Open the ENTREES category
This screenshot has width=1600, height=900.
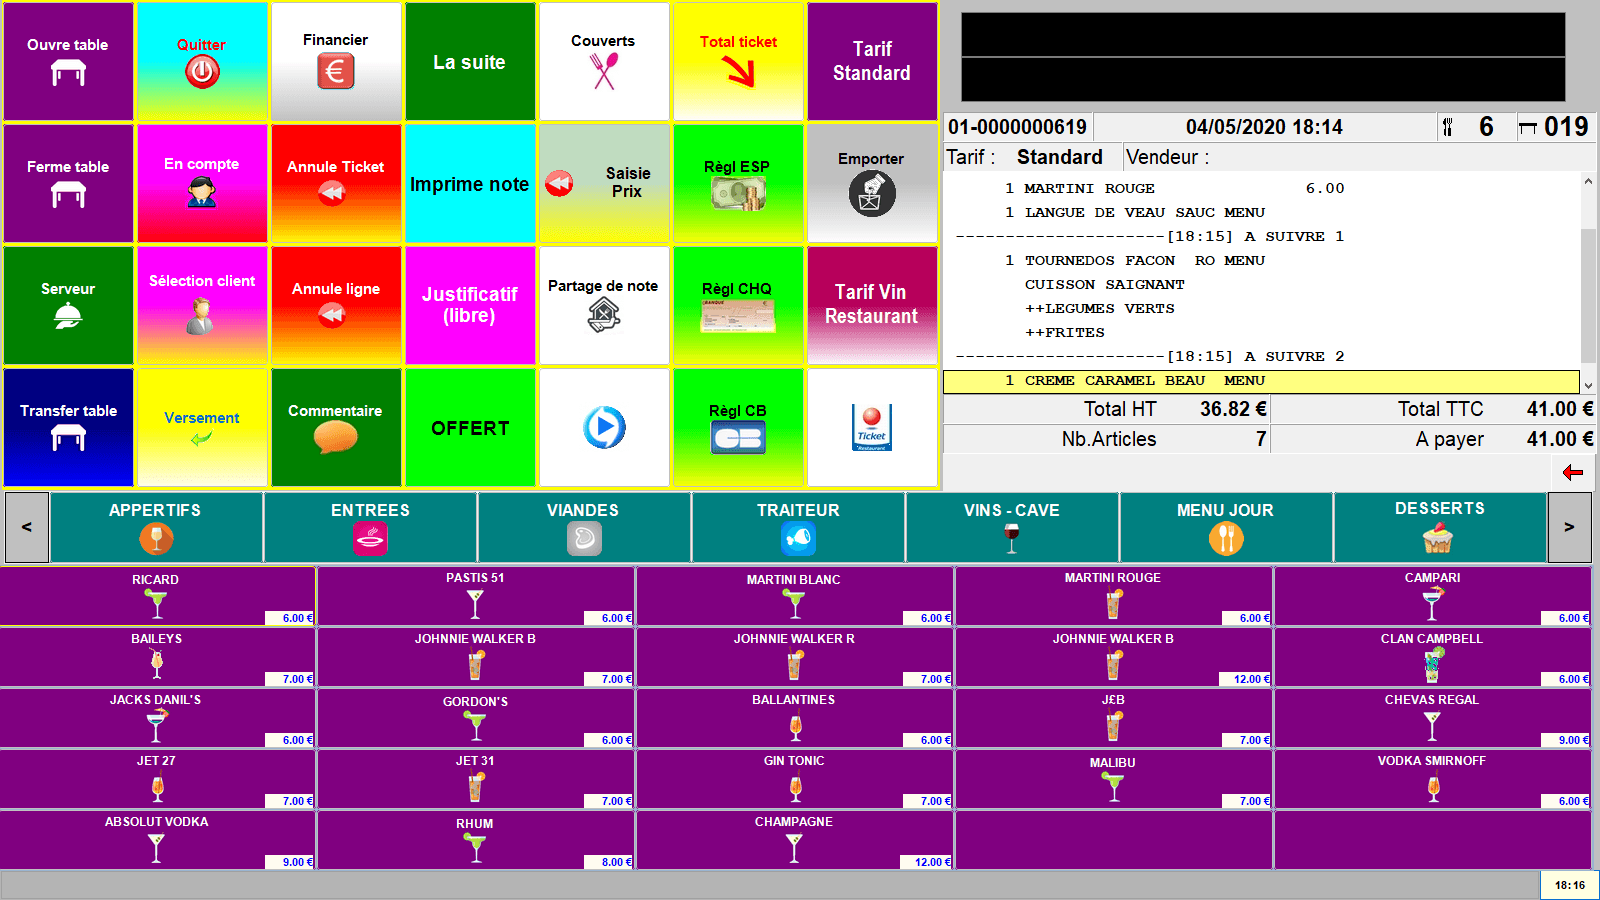click(370, 527)
